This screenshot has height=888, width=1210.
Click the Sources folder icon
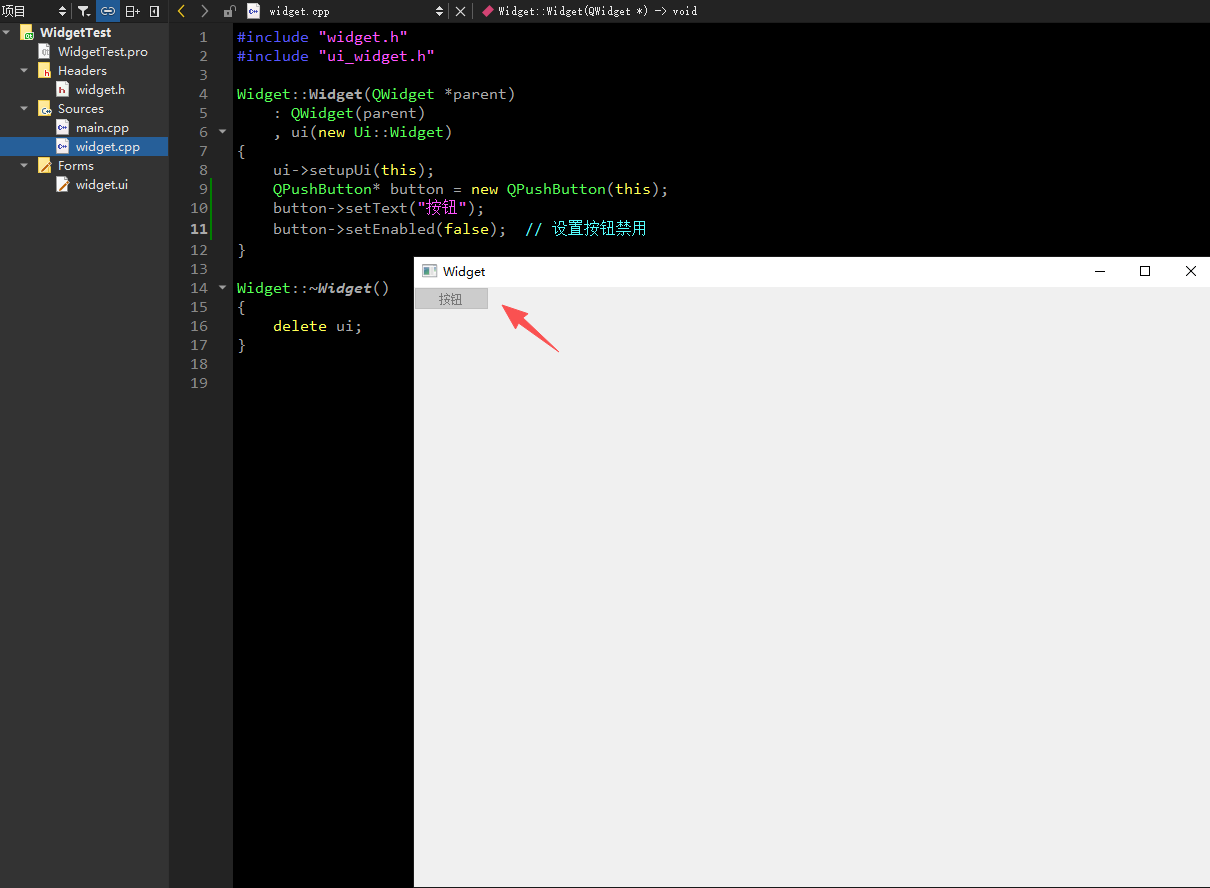coord(44,109)
